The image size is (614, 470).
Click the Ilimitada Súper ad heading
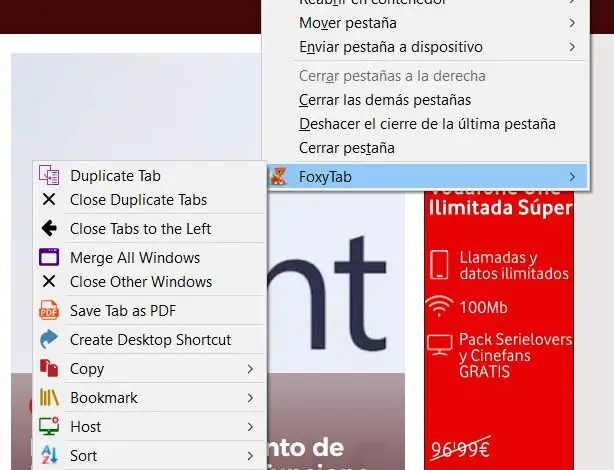[x=500, y=207]
